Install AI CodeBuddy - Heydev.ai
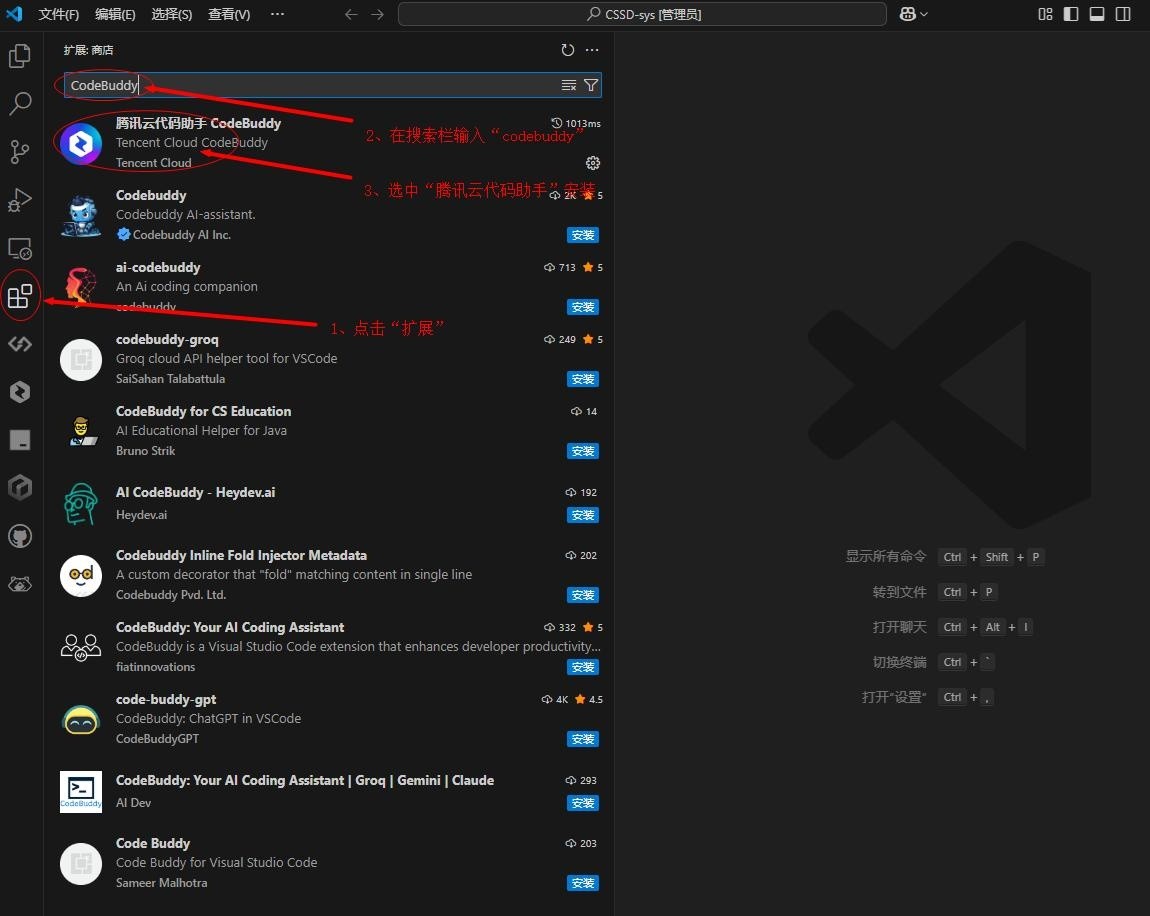 pos(583,515)
